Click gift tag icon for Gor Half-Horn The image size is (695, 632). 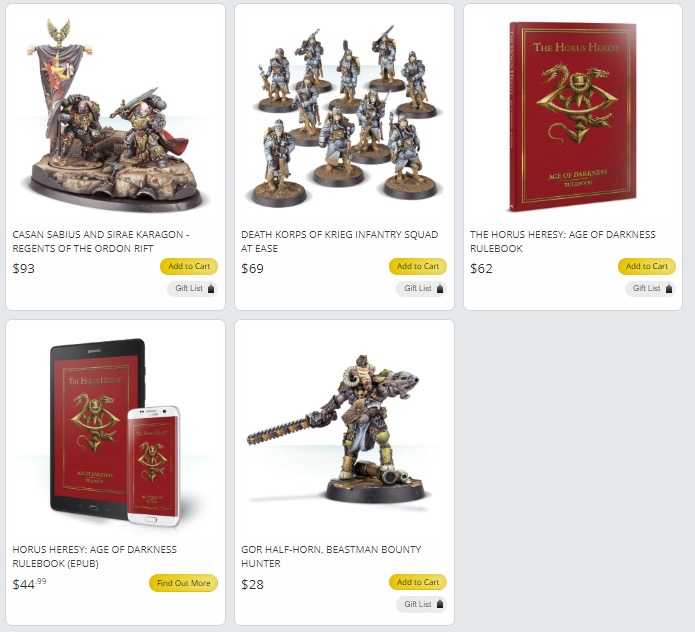tap(440, 605)
